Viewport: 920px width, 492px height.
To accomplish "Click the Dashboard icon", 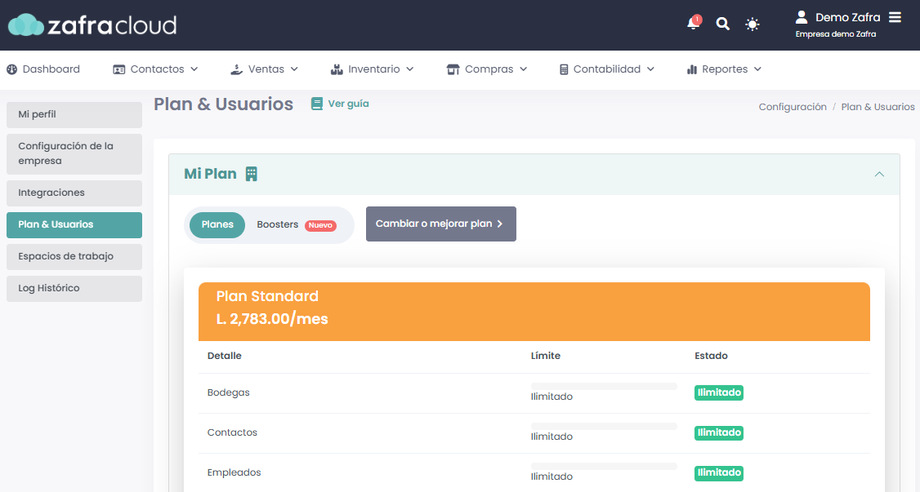I will point(12,69).
